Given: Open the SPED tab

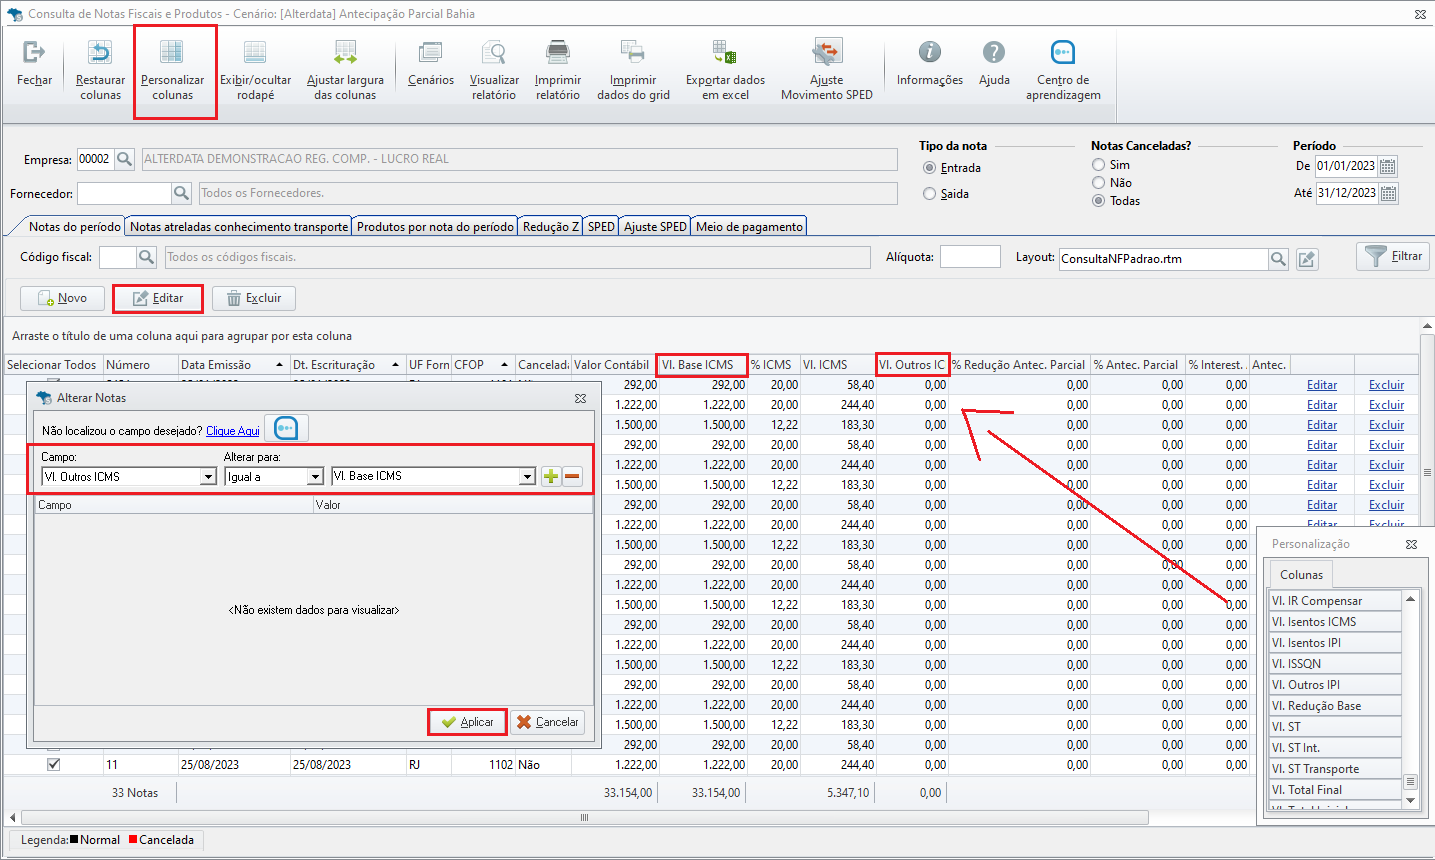Looking at the screenshot, I should pos(601,227).
